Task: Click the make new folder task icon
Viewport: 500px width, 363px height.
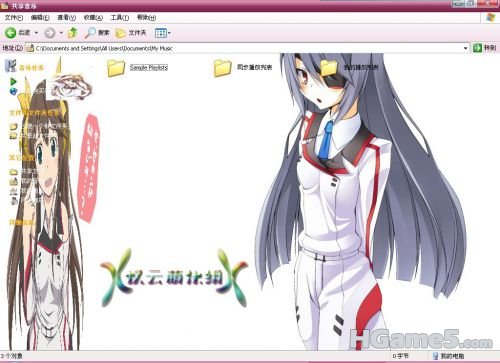Action: tap(13, 127)
